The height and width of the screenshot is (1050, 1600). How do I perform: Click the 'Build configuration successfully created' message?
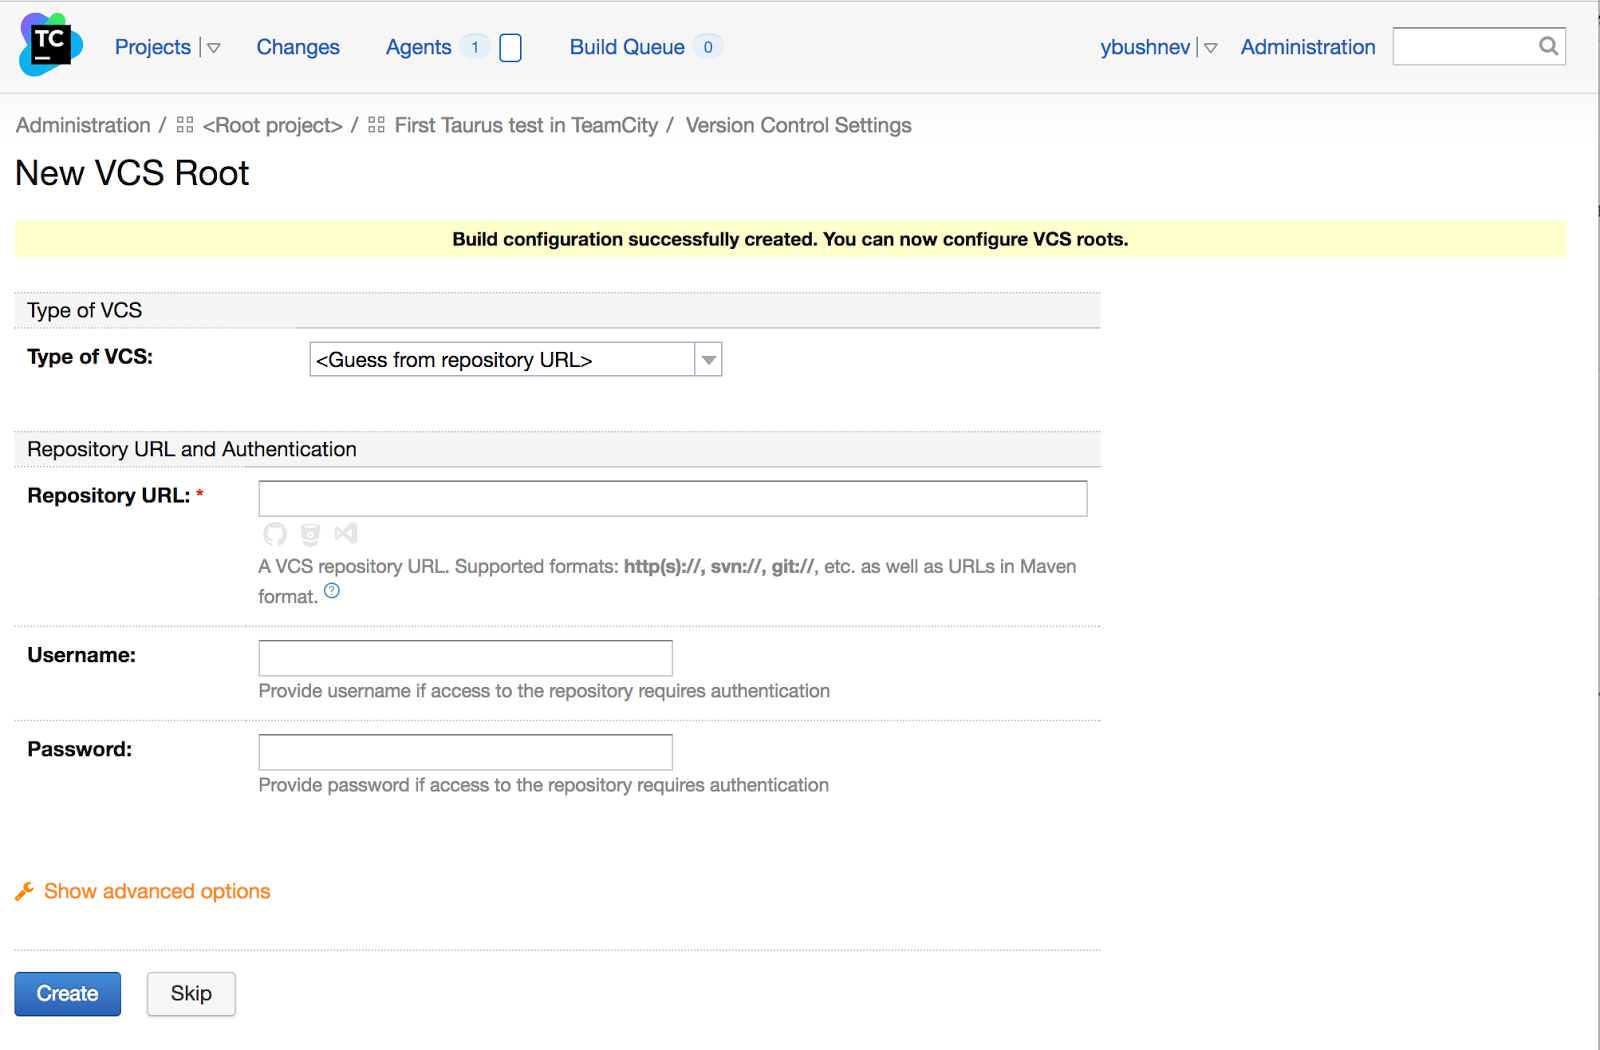click(790, 239)
